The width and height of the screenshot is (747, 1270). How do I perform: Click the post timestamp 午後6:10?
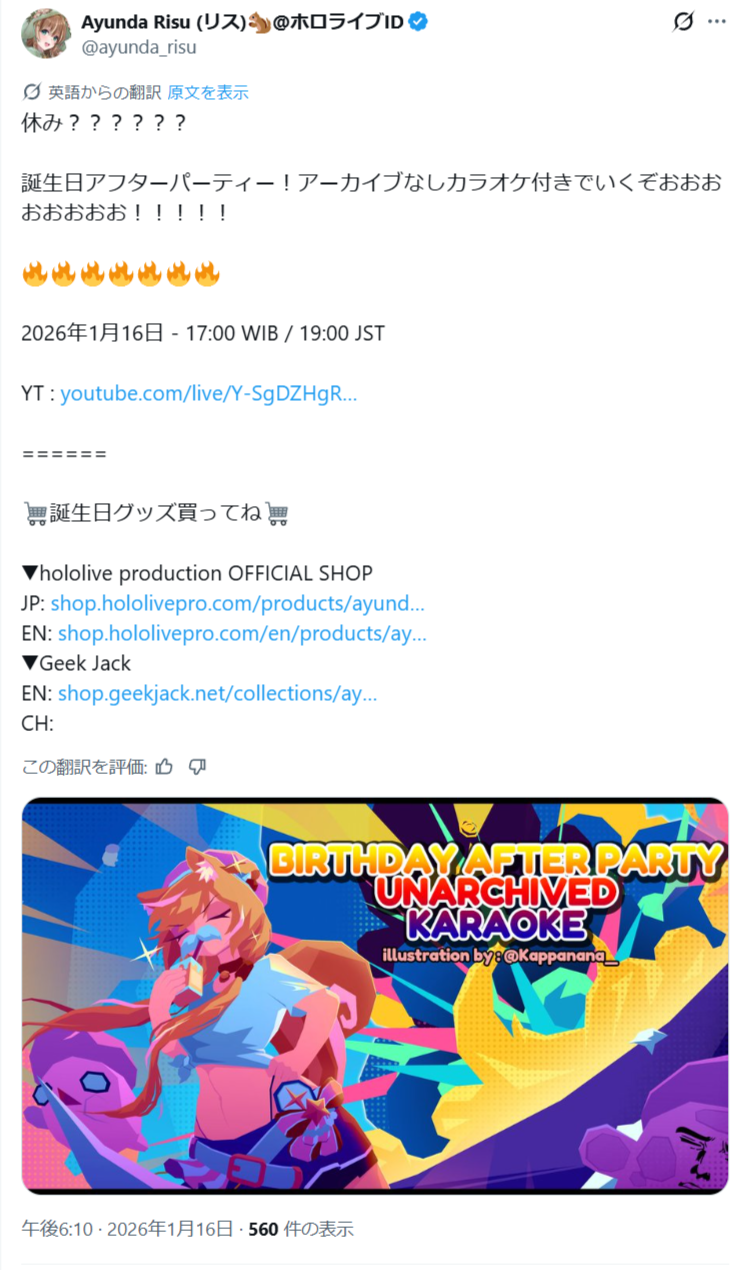58,1228
